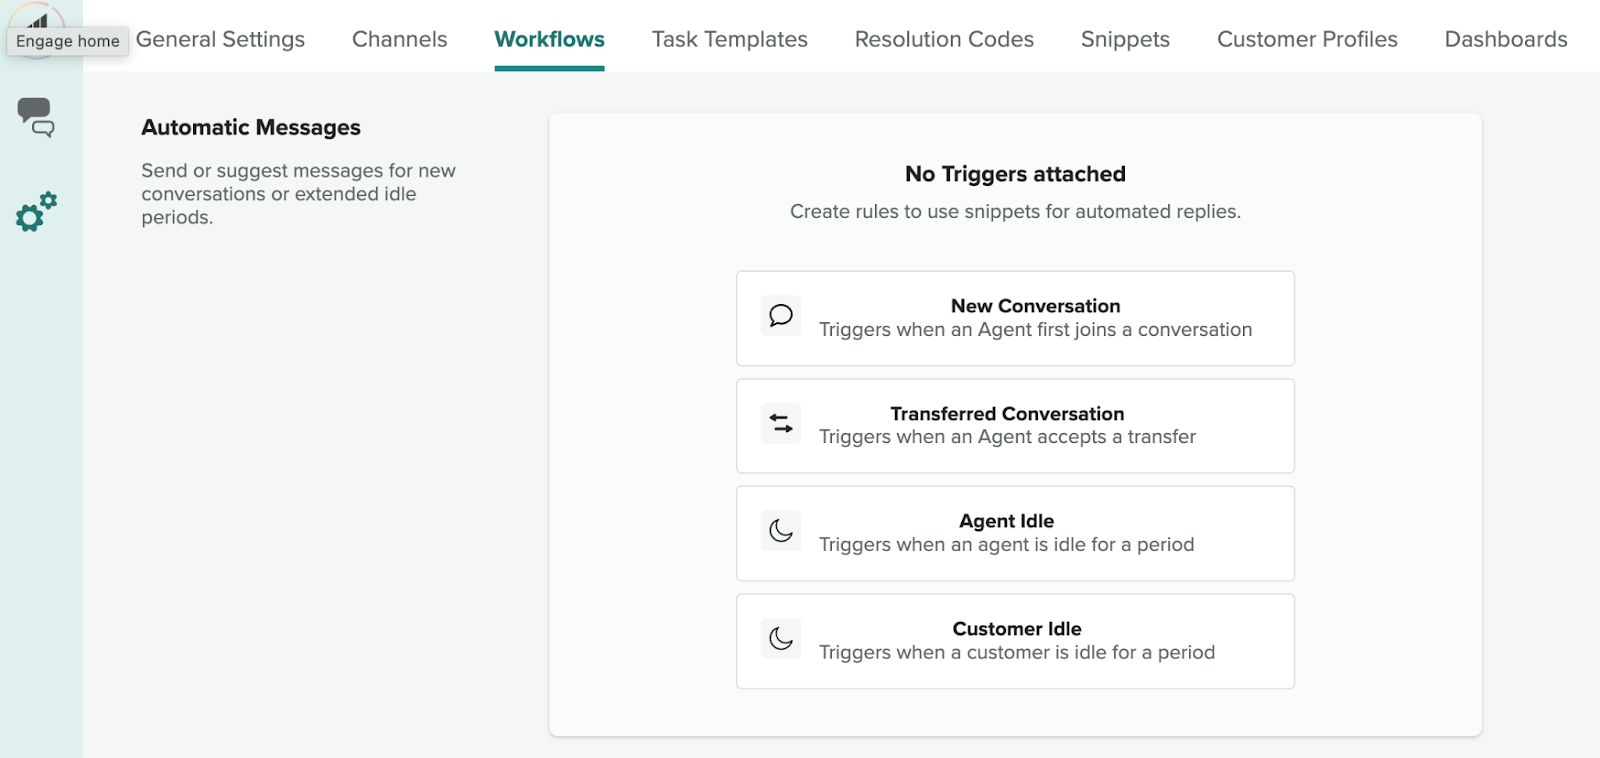Open the settings gears sidebar icon

tap(36, 212)
